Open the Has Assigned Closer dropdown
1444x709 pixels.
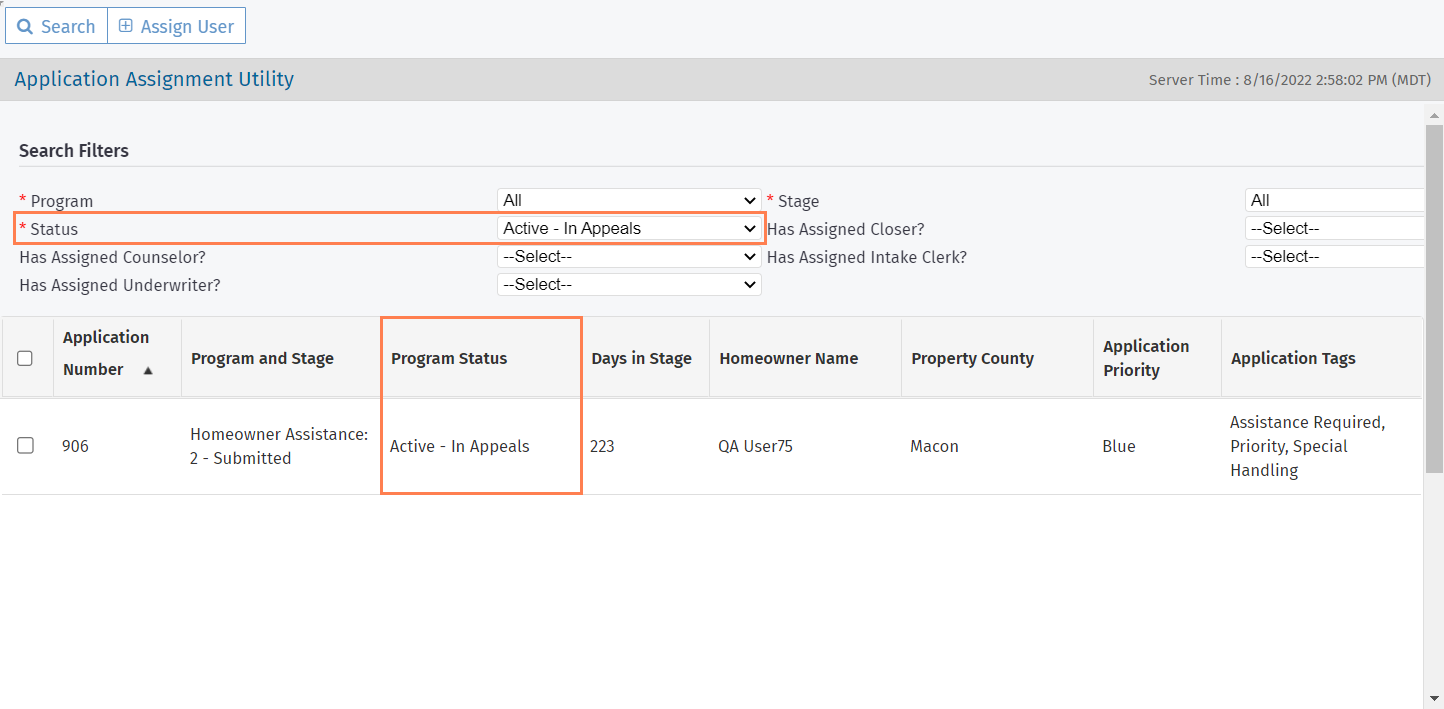pyautogui.click(x=1334, y=228)
